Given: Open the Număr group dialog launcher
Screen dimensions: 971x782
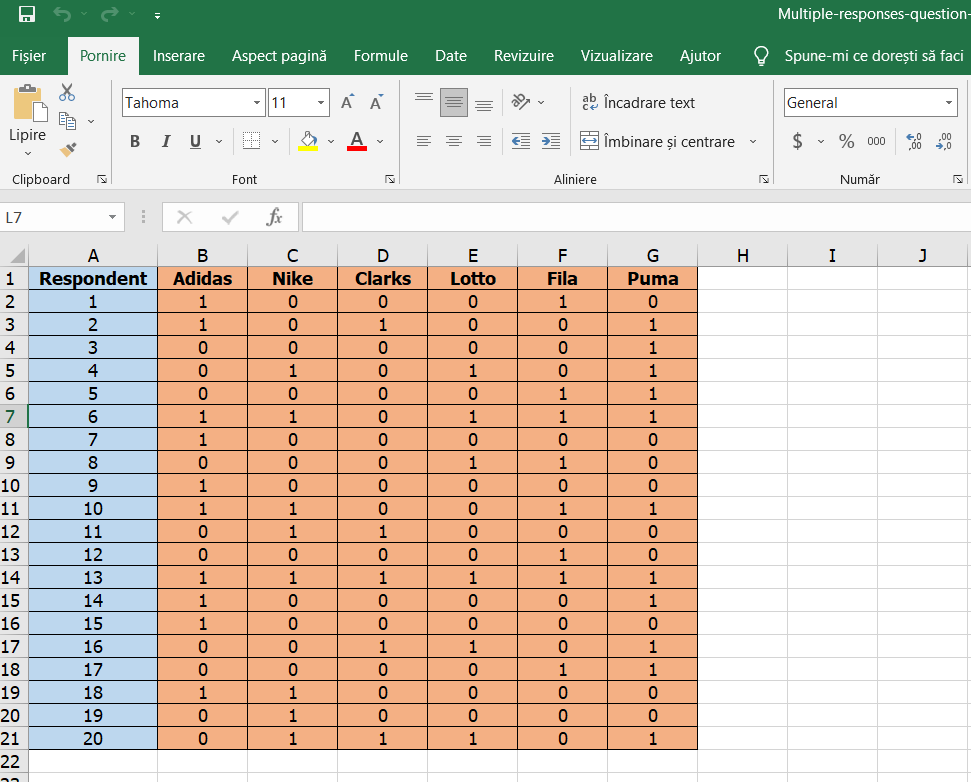Looking at the screenshot, I should pyautogui.click(x=957, y=180).
